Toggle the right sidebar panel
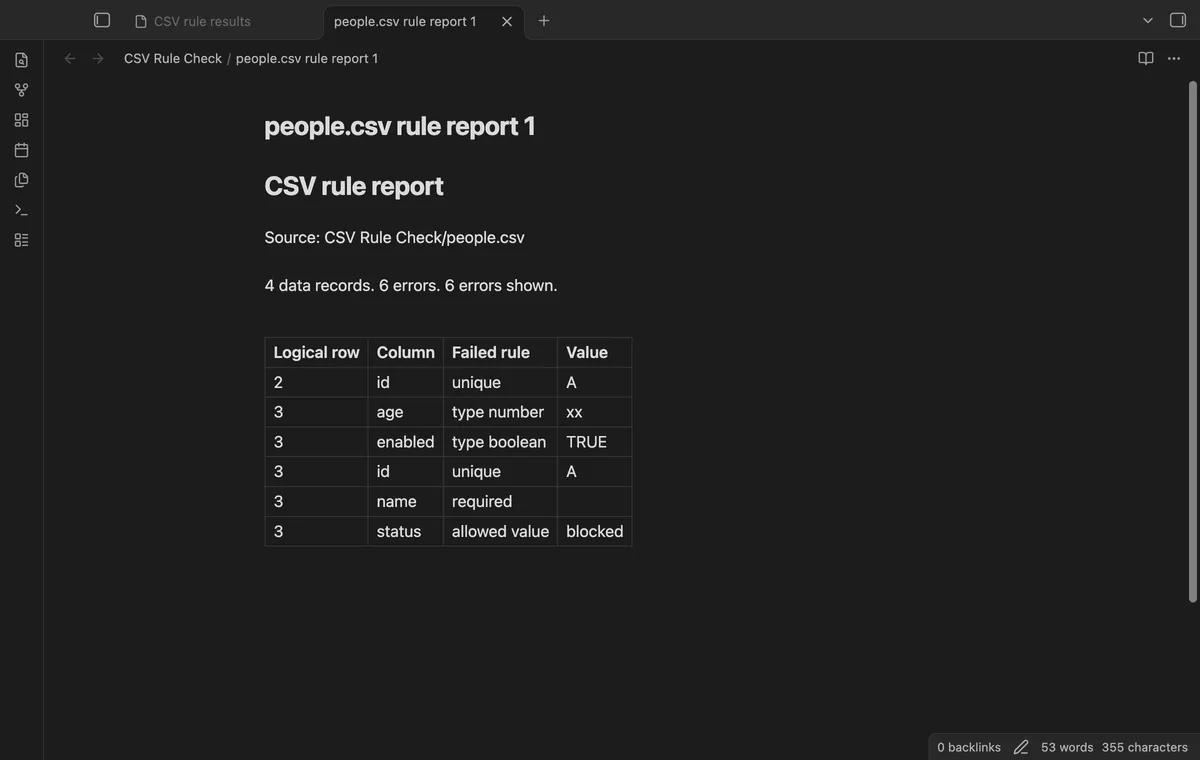 1178,20
